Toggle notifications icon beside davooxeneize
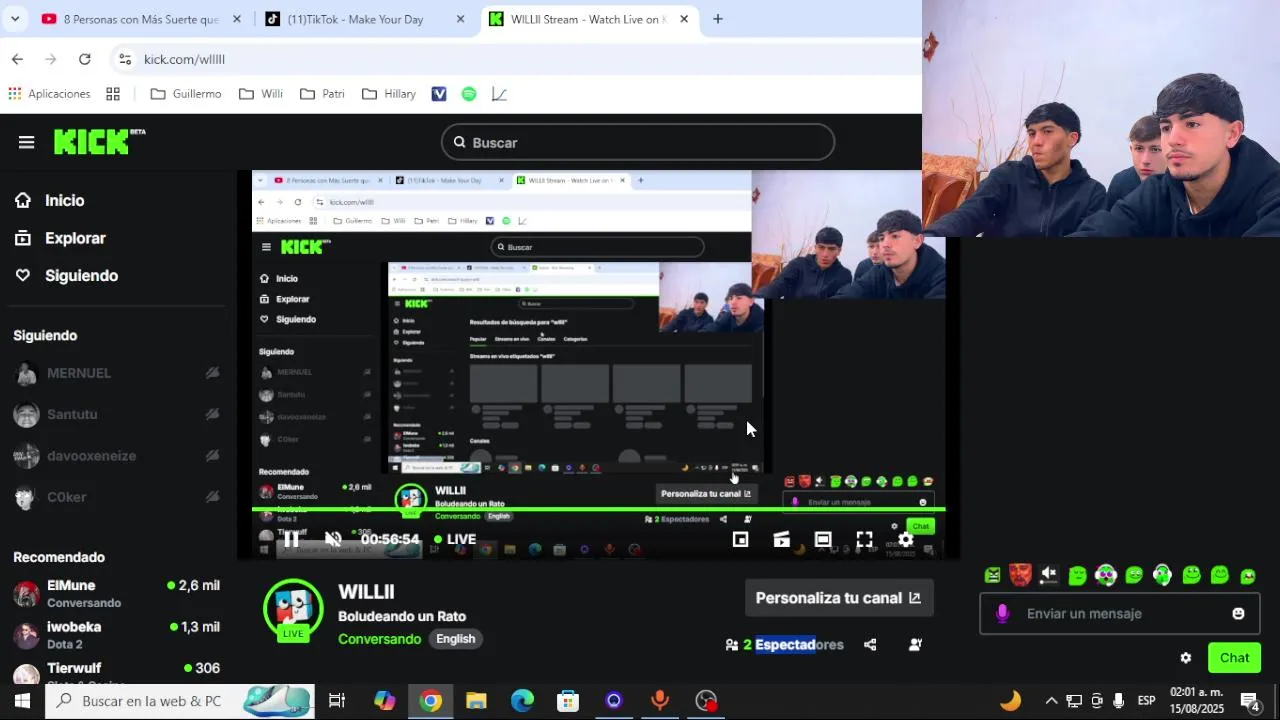1280x720 pixels. click(212, 456)
